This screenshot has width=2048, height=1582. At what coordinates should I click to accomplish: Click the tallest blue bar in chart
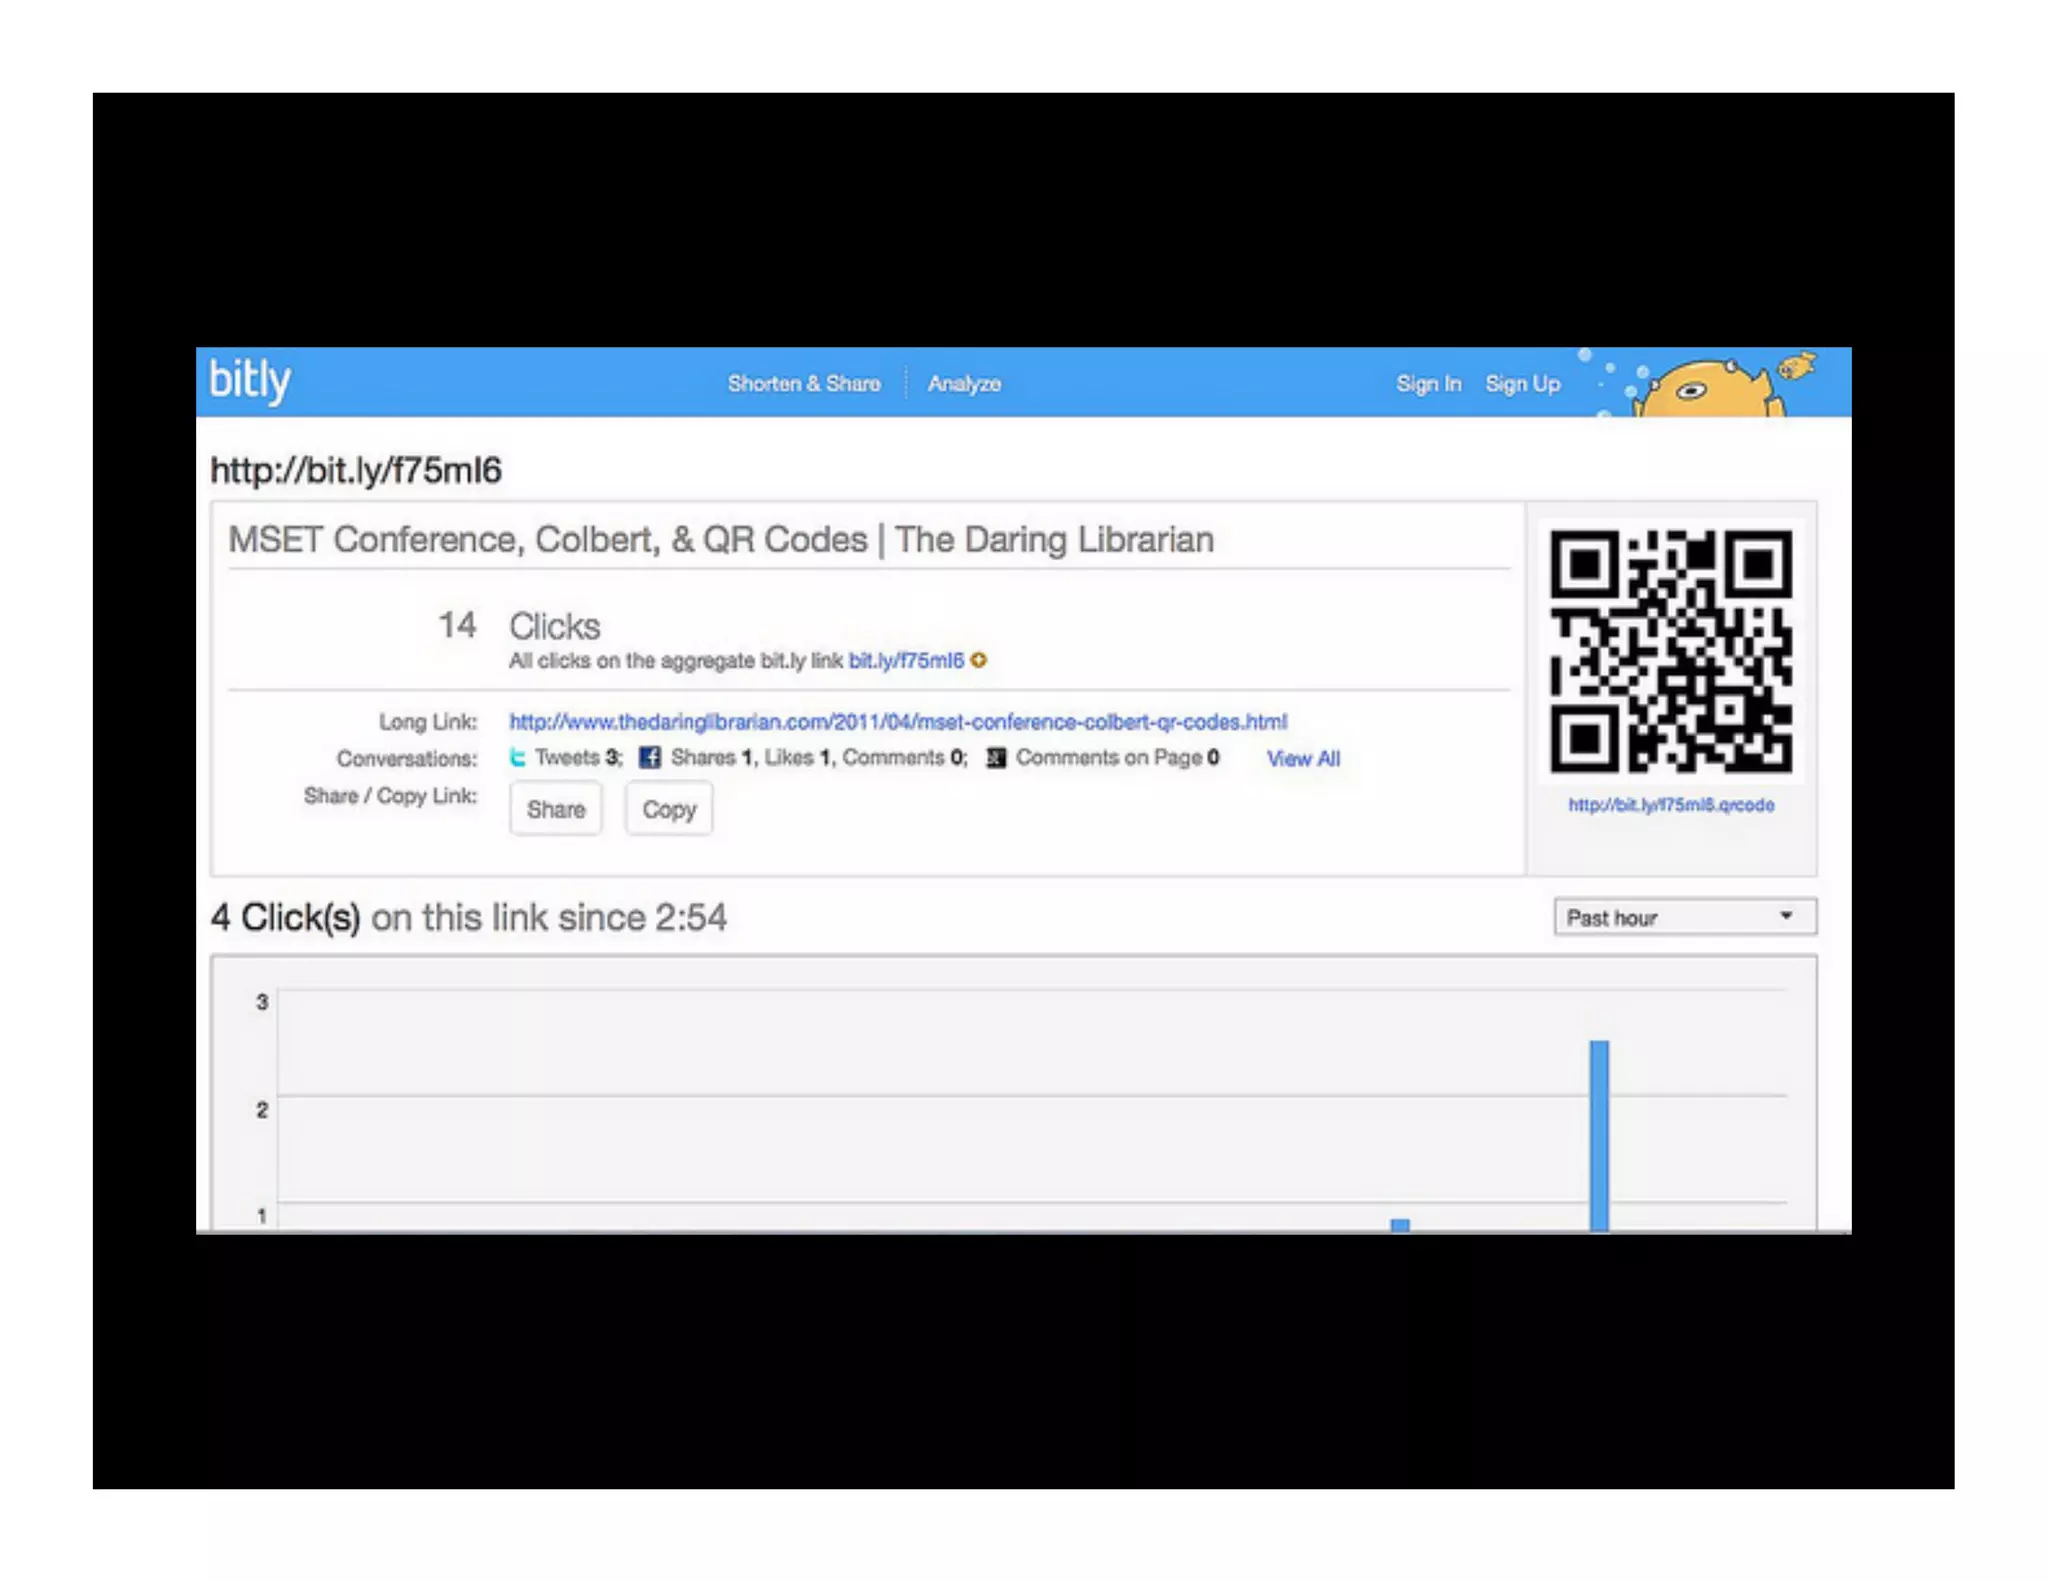tap(1599, 1134)
